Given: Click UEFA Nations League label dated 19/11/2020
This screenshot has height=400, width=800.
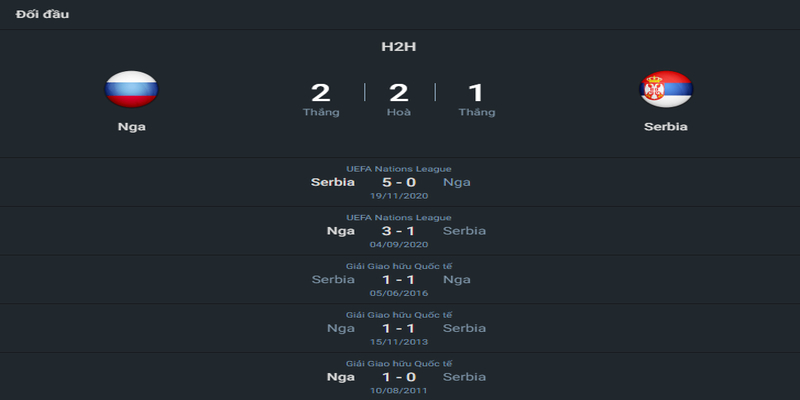Looking at the screenshot, I should 399,169.
